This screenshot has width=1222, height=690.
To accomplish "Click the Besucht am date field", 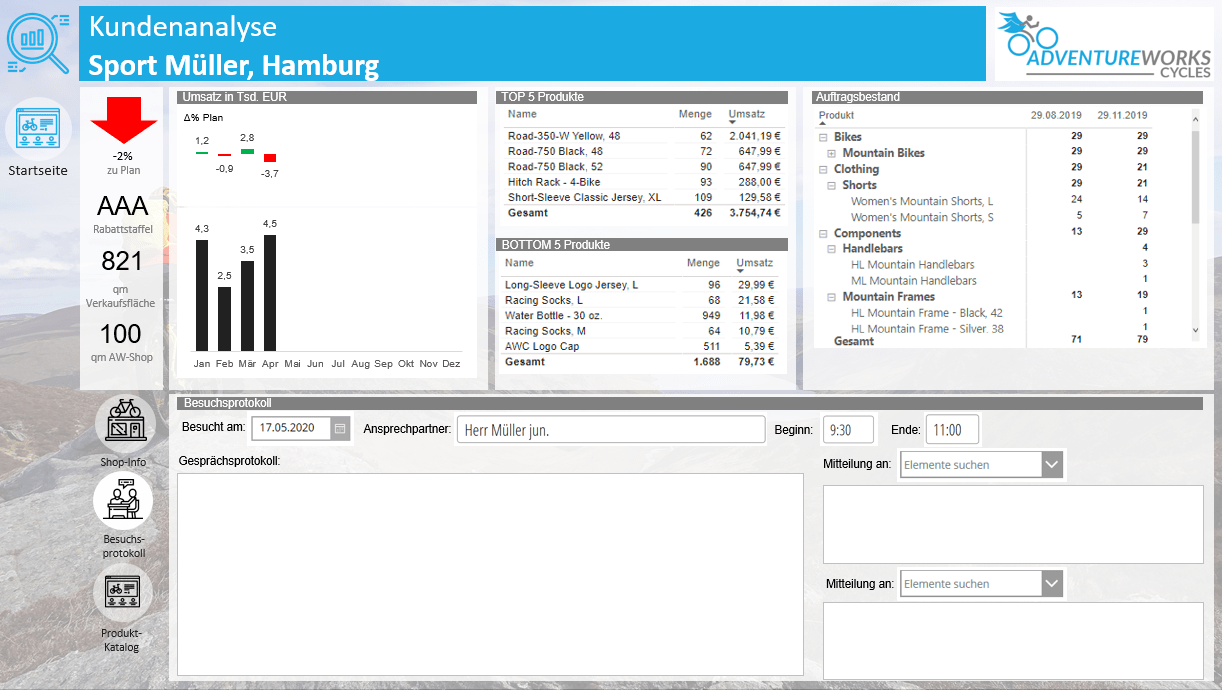I will tap(291, 428).
